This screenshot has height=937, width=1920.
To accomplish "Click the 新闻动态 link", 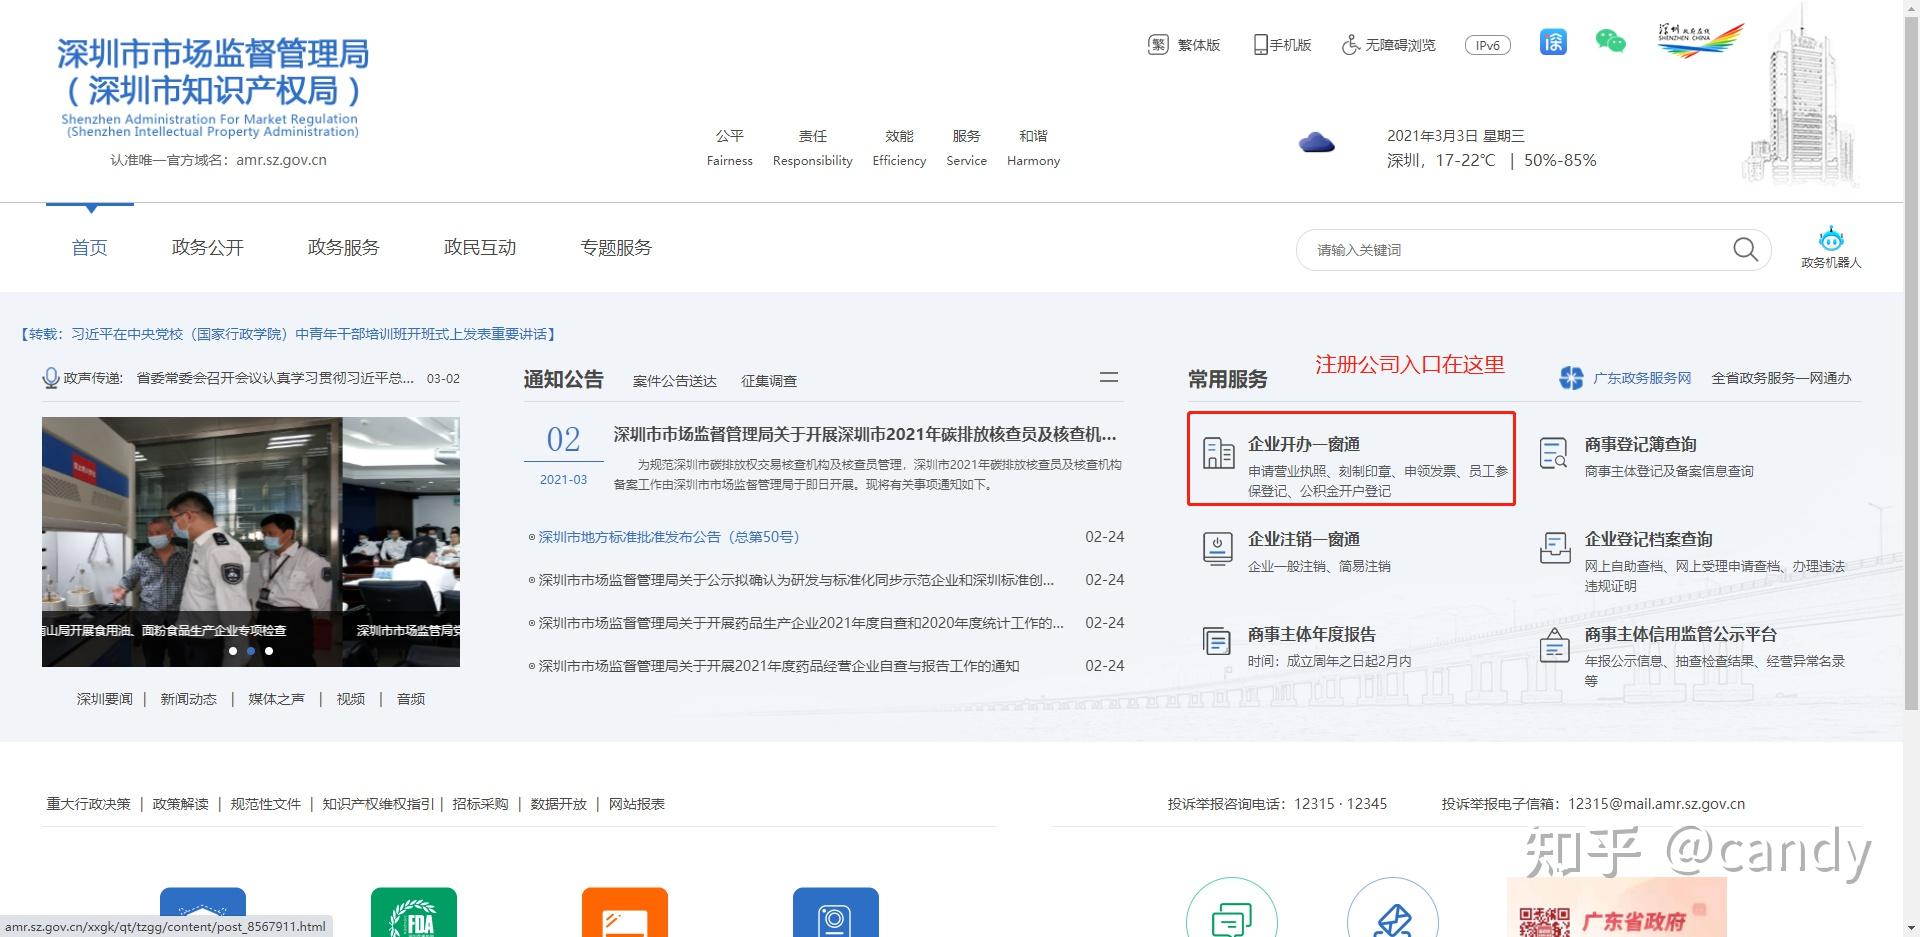I will (189, 699).
